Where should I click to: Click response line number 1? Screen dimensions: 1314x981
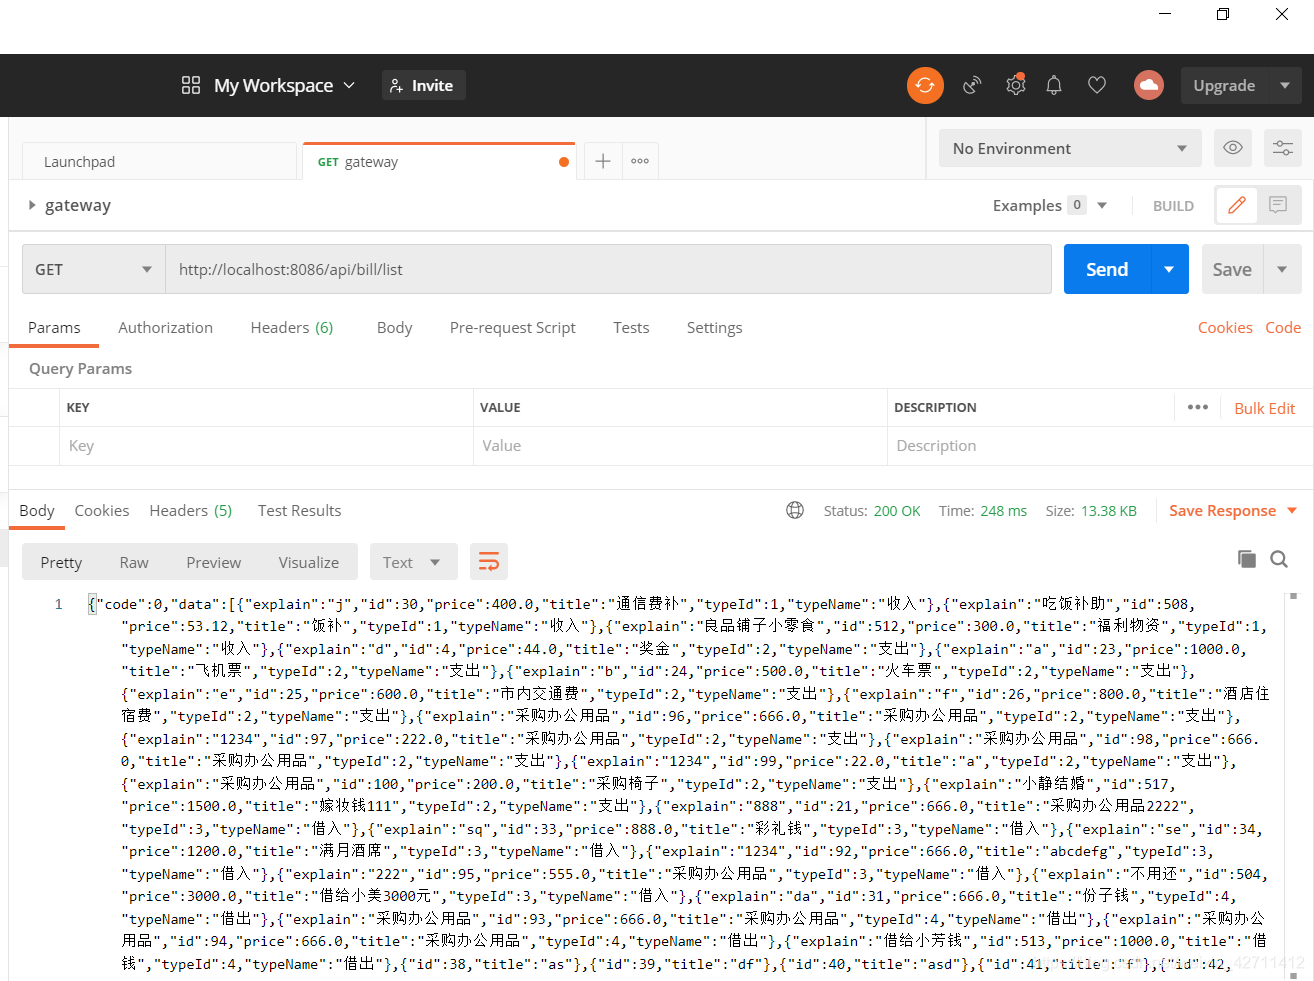pos(59,604)
